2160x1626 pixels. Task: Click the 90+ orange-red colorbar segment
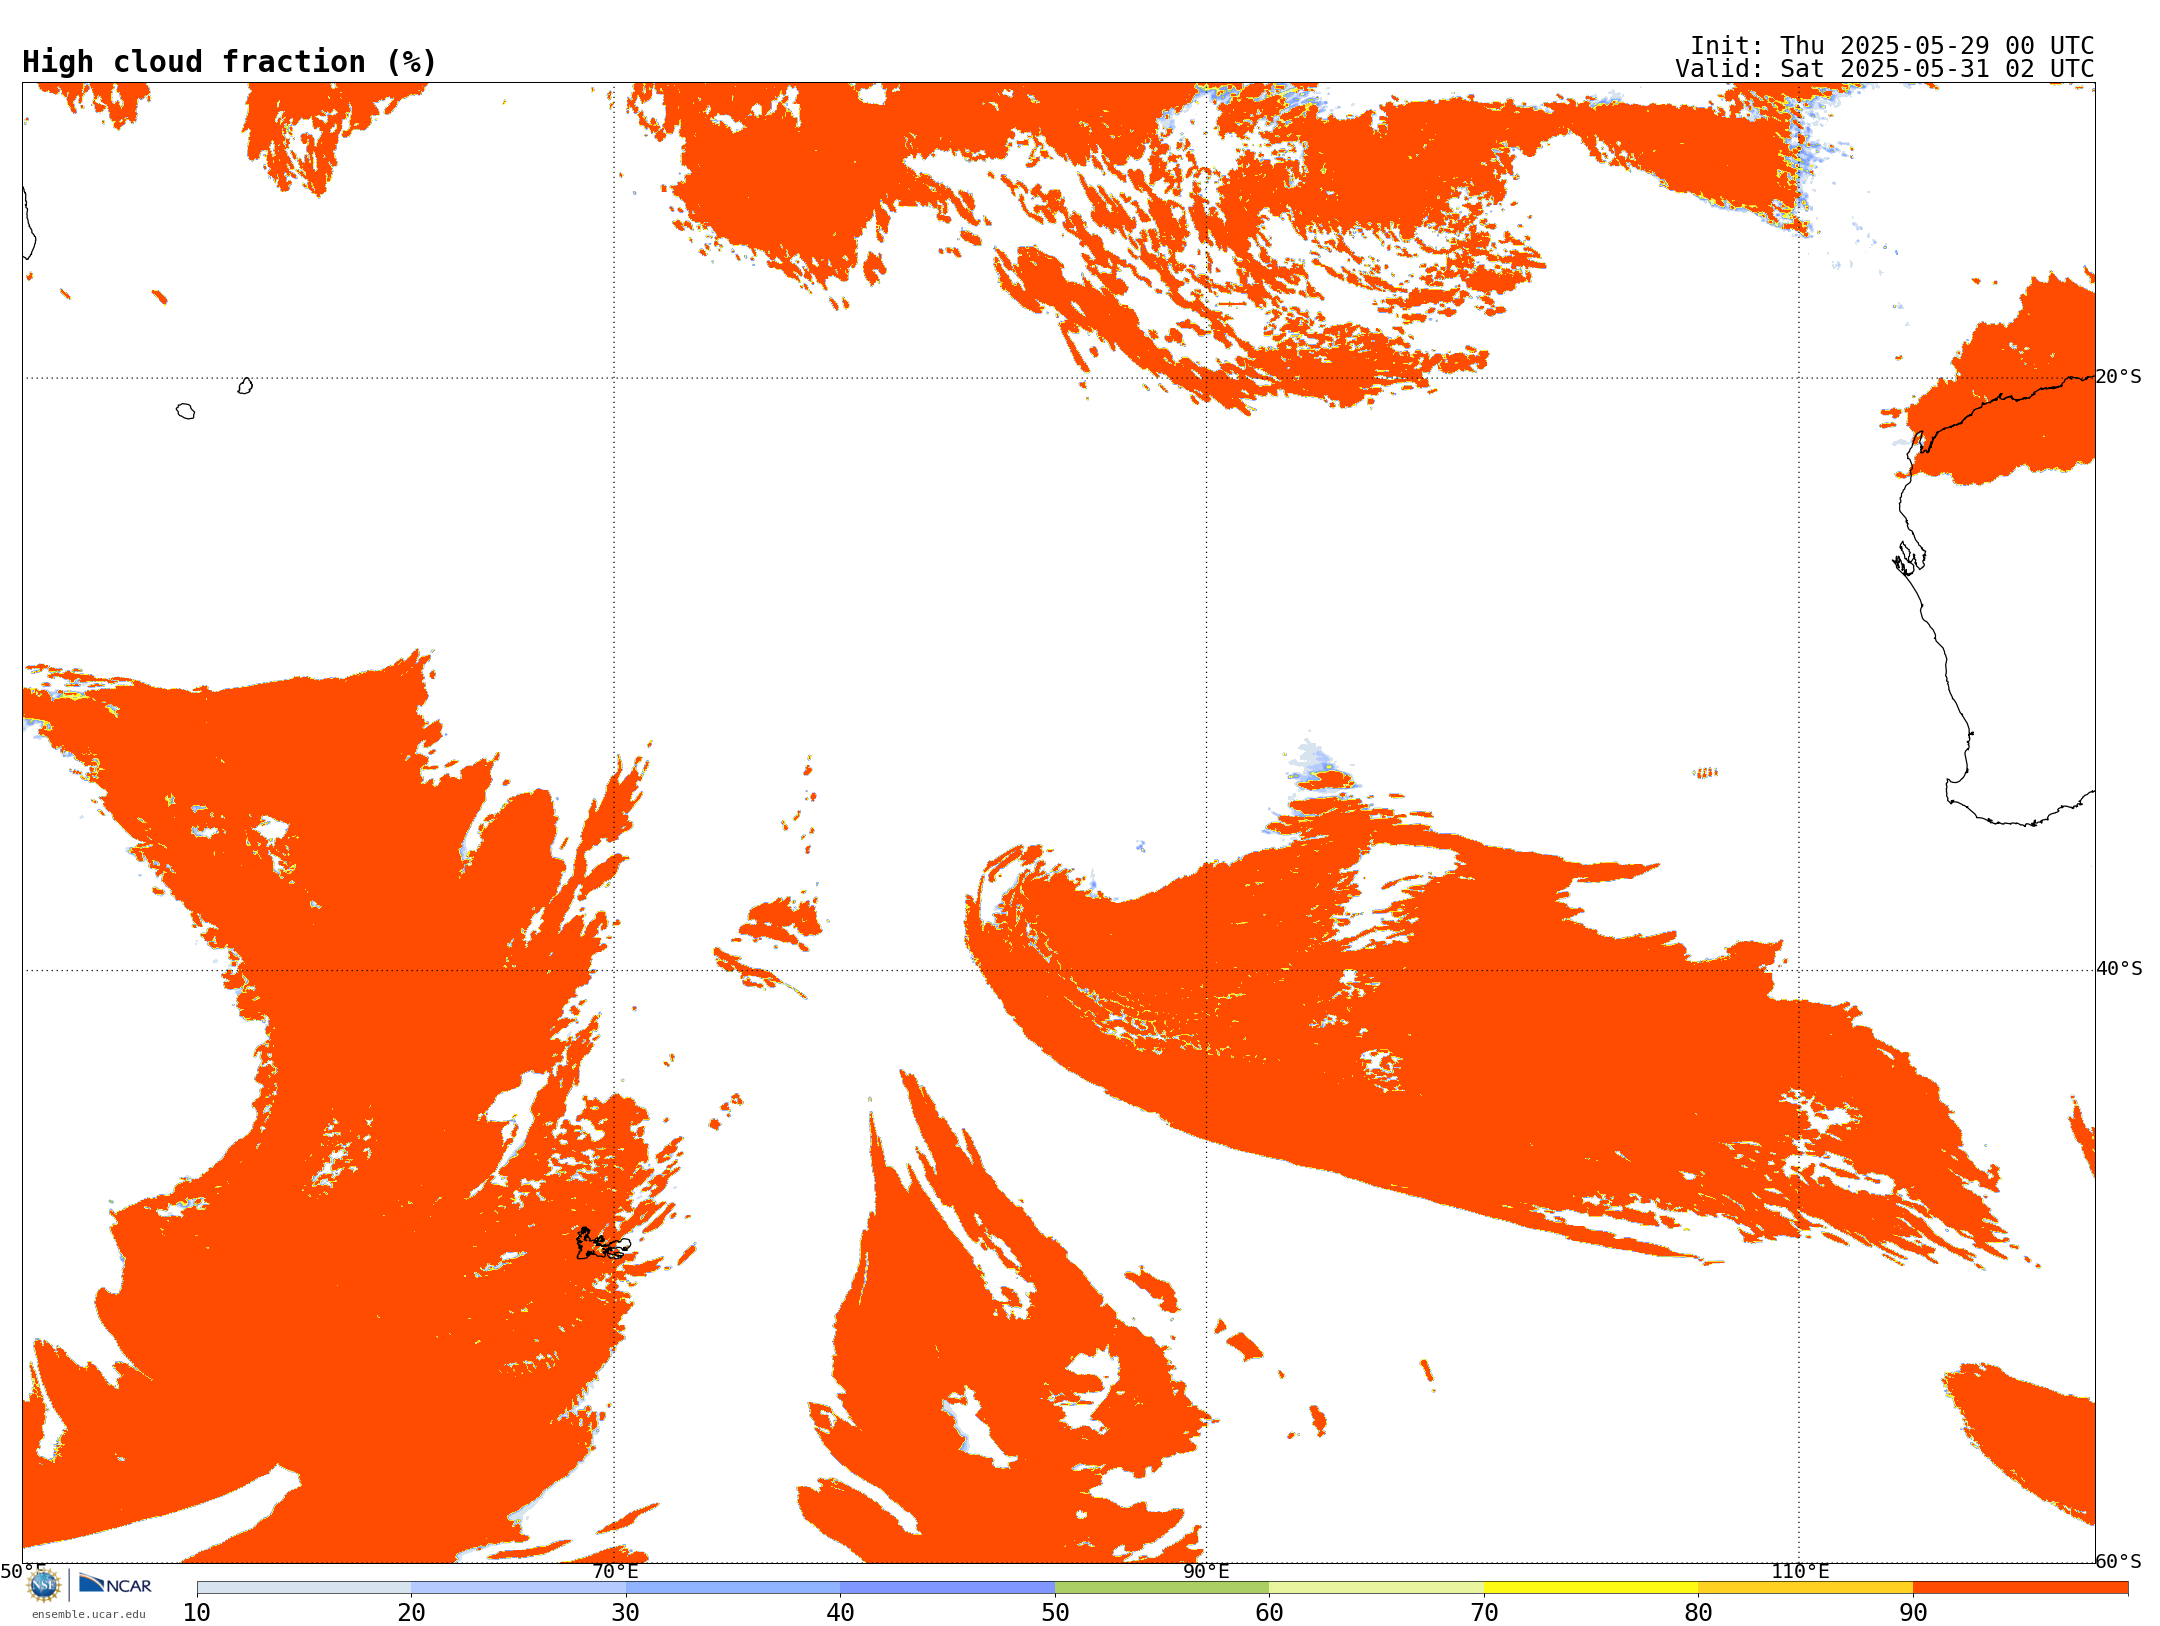pos(2020,1588)
